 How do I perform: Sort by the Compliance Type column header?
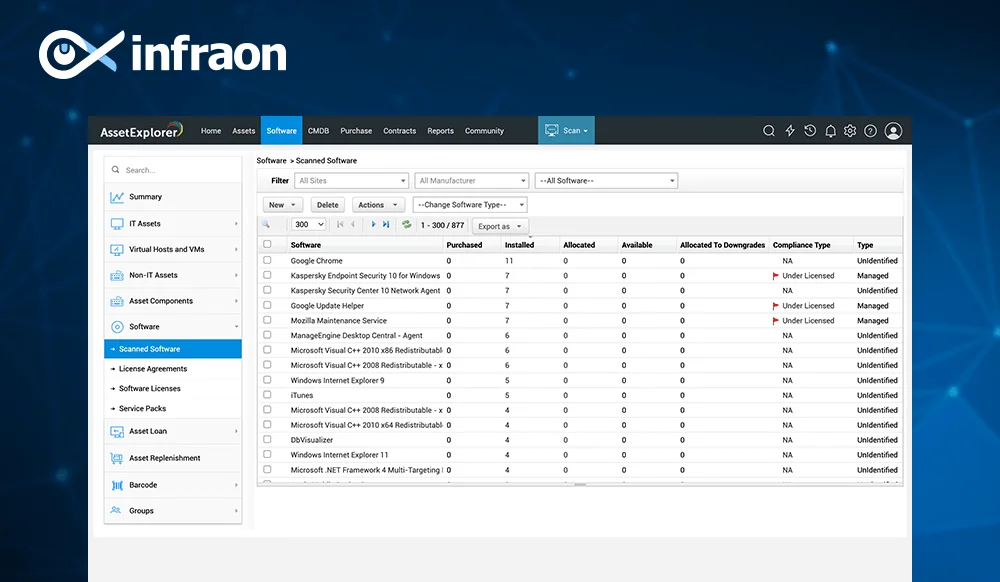coord(802,245)
